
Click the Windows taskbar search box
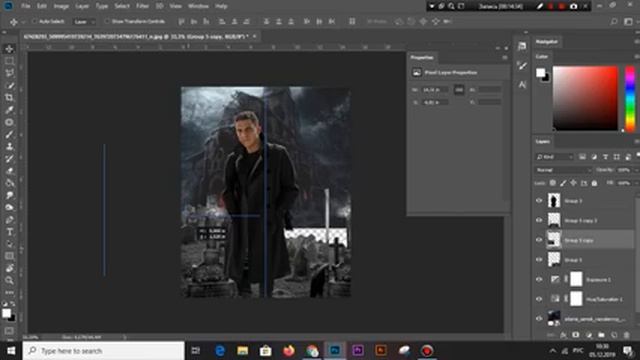pos(103,351)
